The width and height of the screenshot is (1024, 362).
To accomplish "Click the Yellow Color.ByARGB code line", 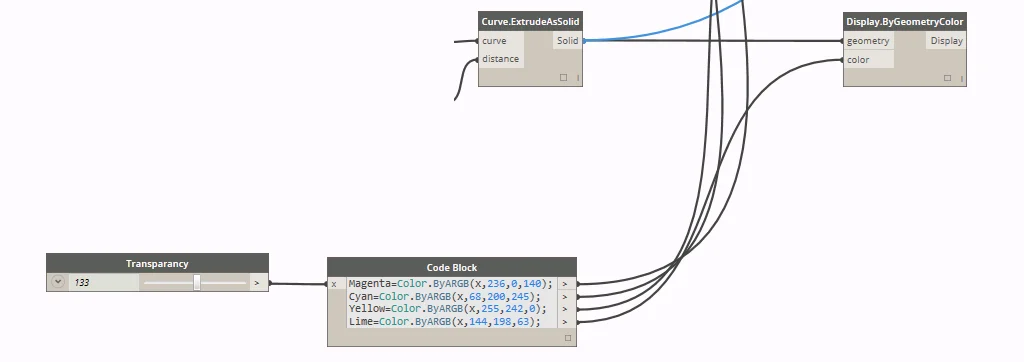I will click(447, 308).
